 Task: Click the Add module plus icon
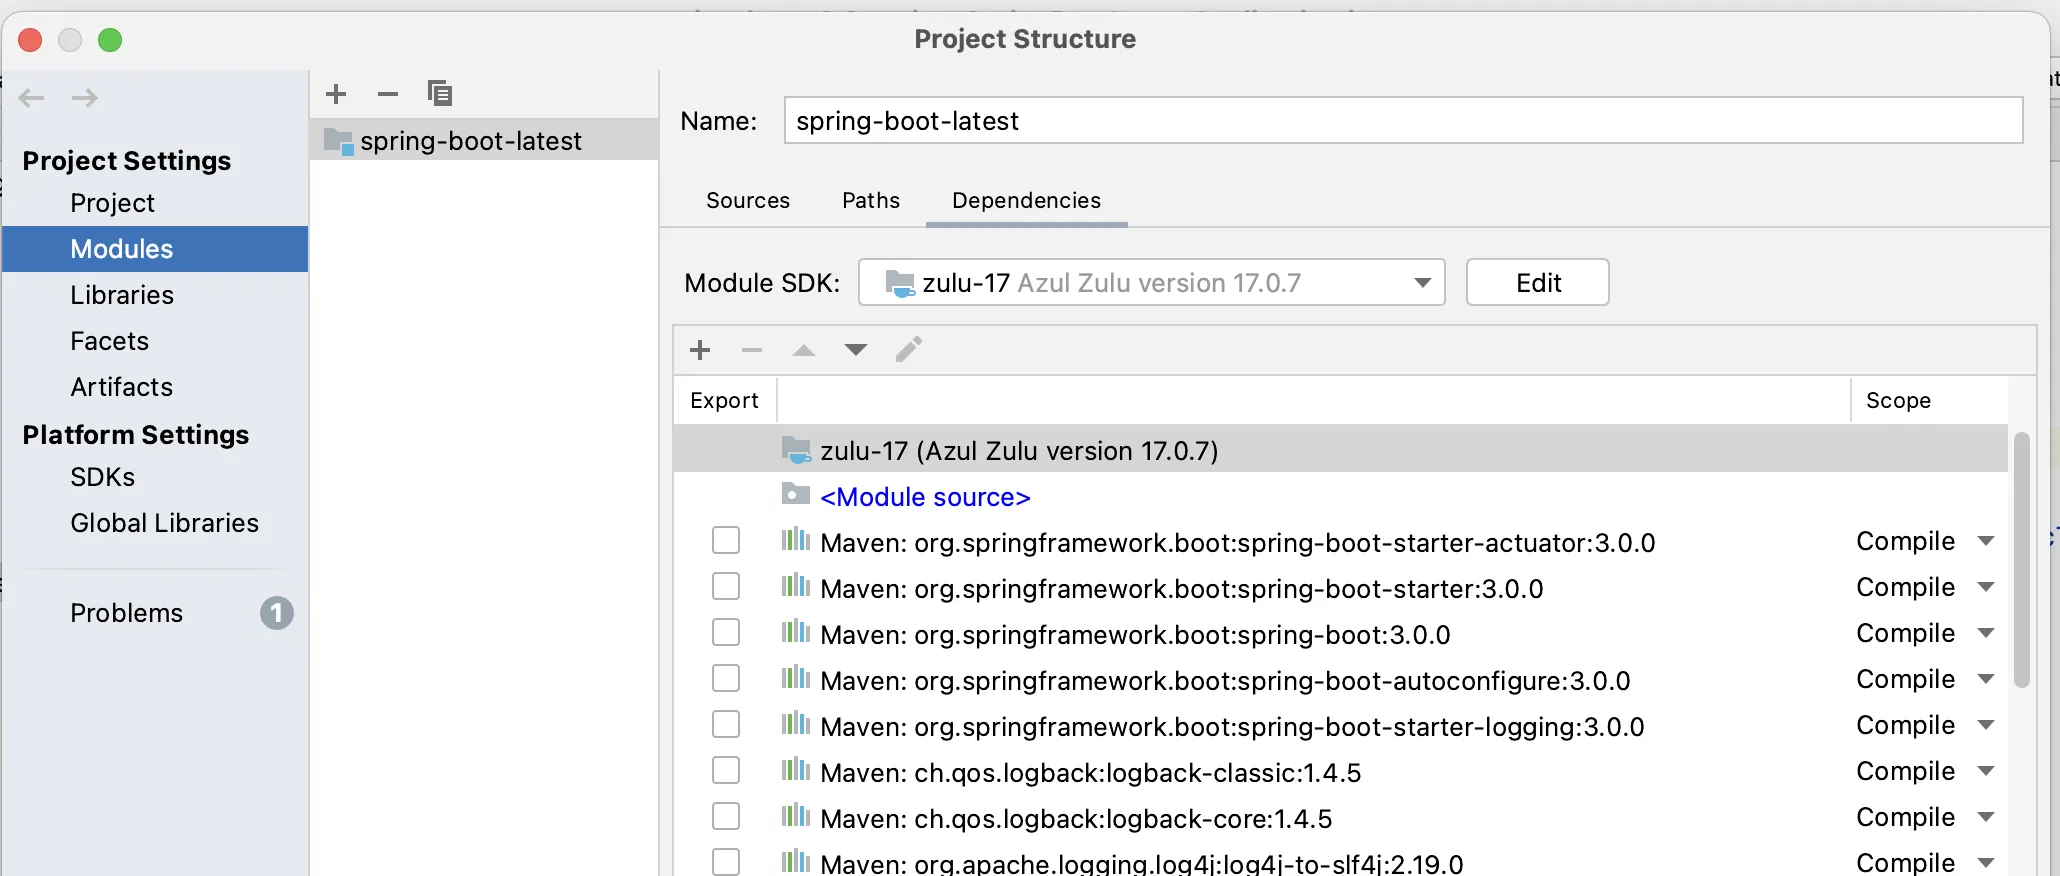[x=336, y=94]
